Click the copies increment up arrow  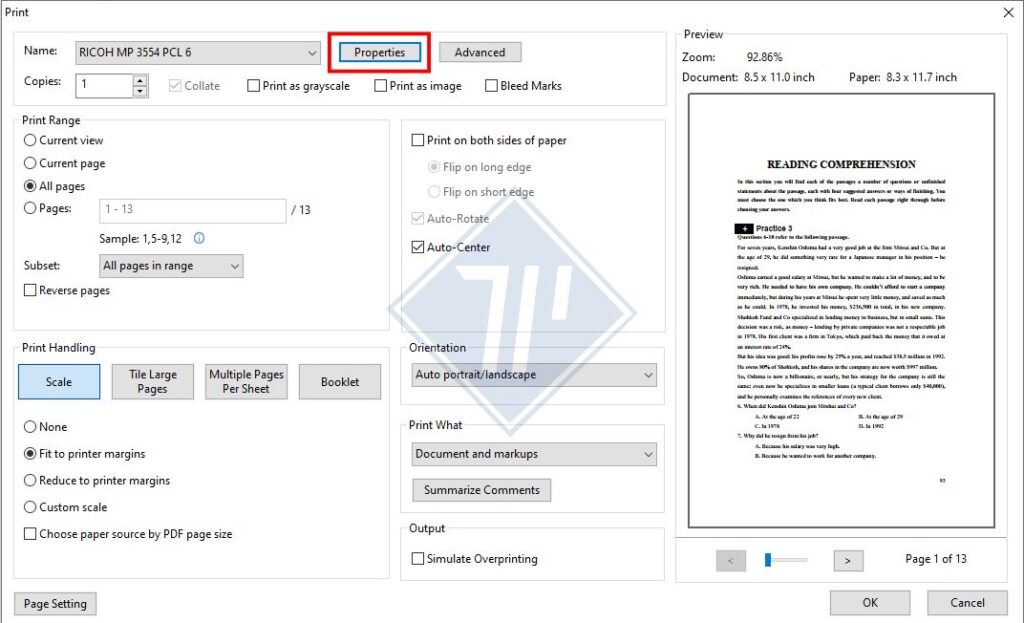(131, 80)
